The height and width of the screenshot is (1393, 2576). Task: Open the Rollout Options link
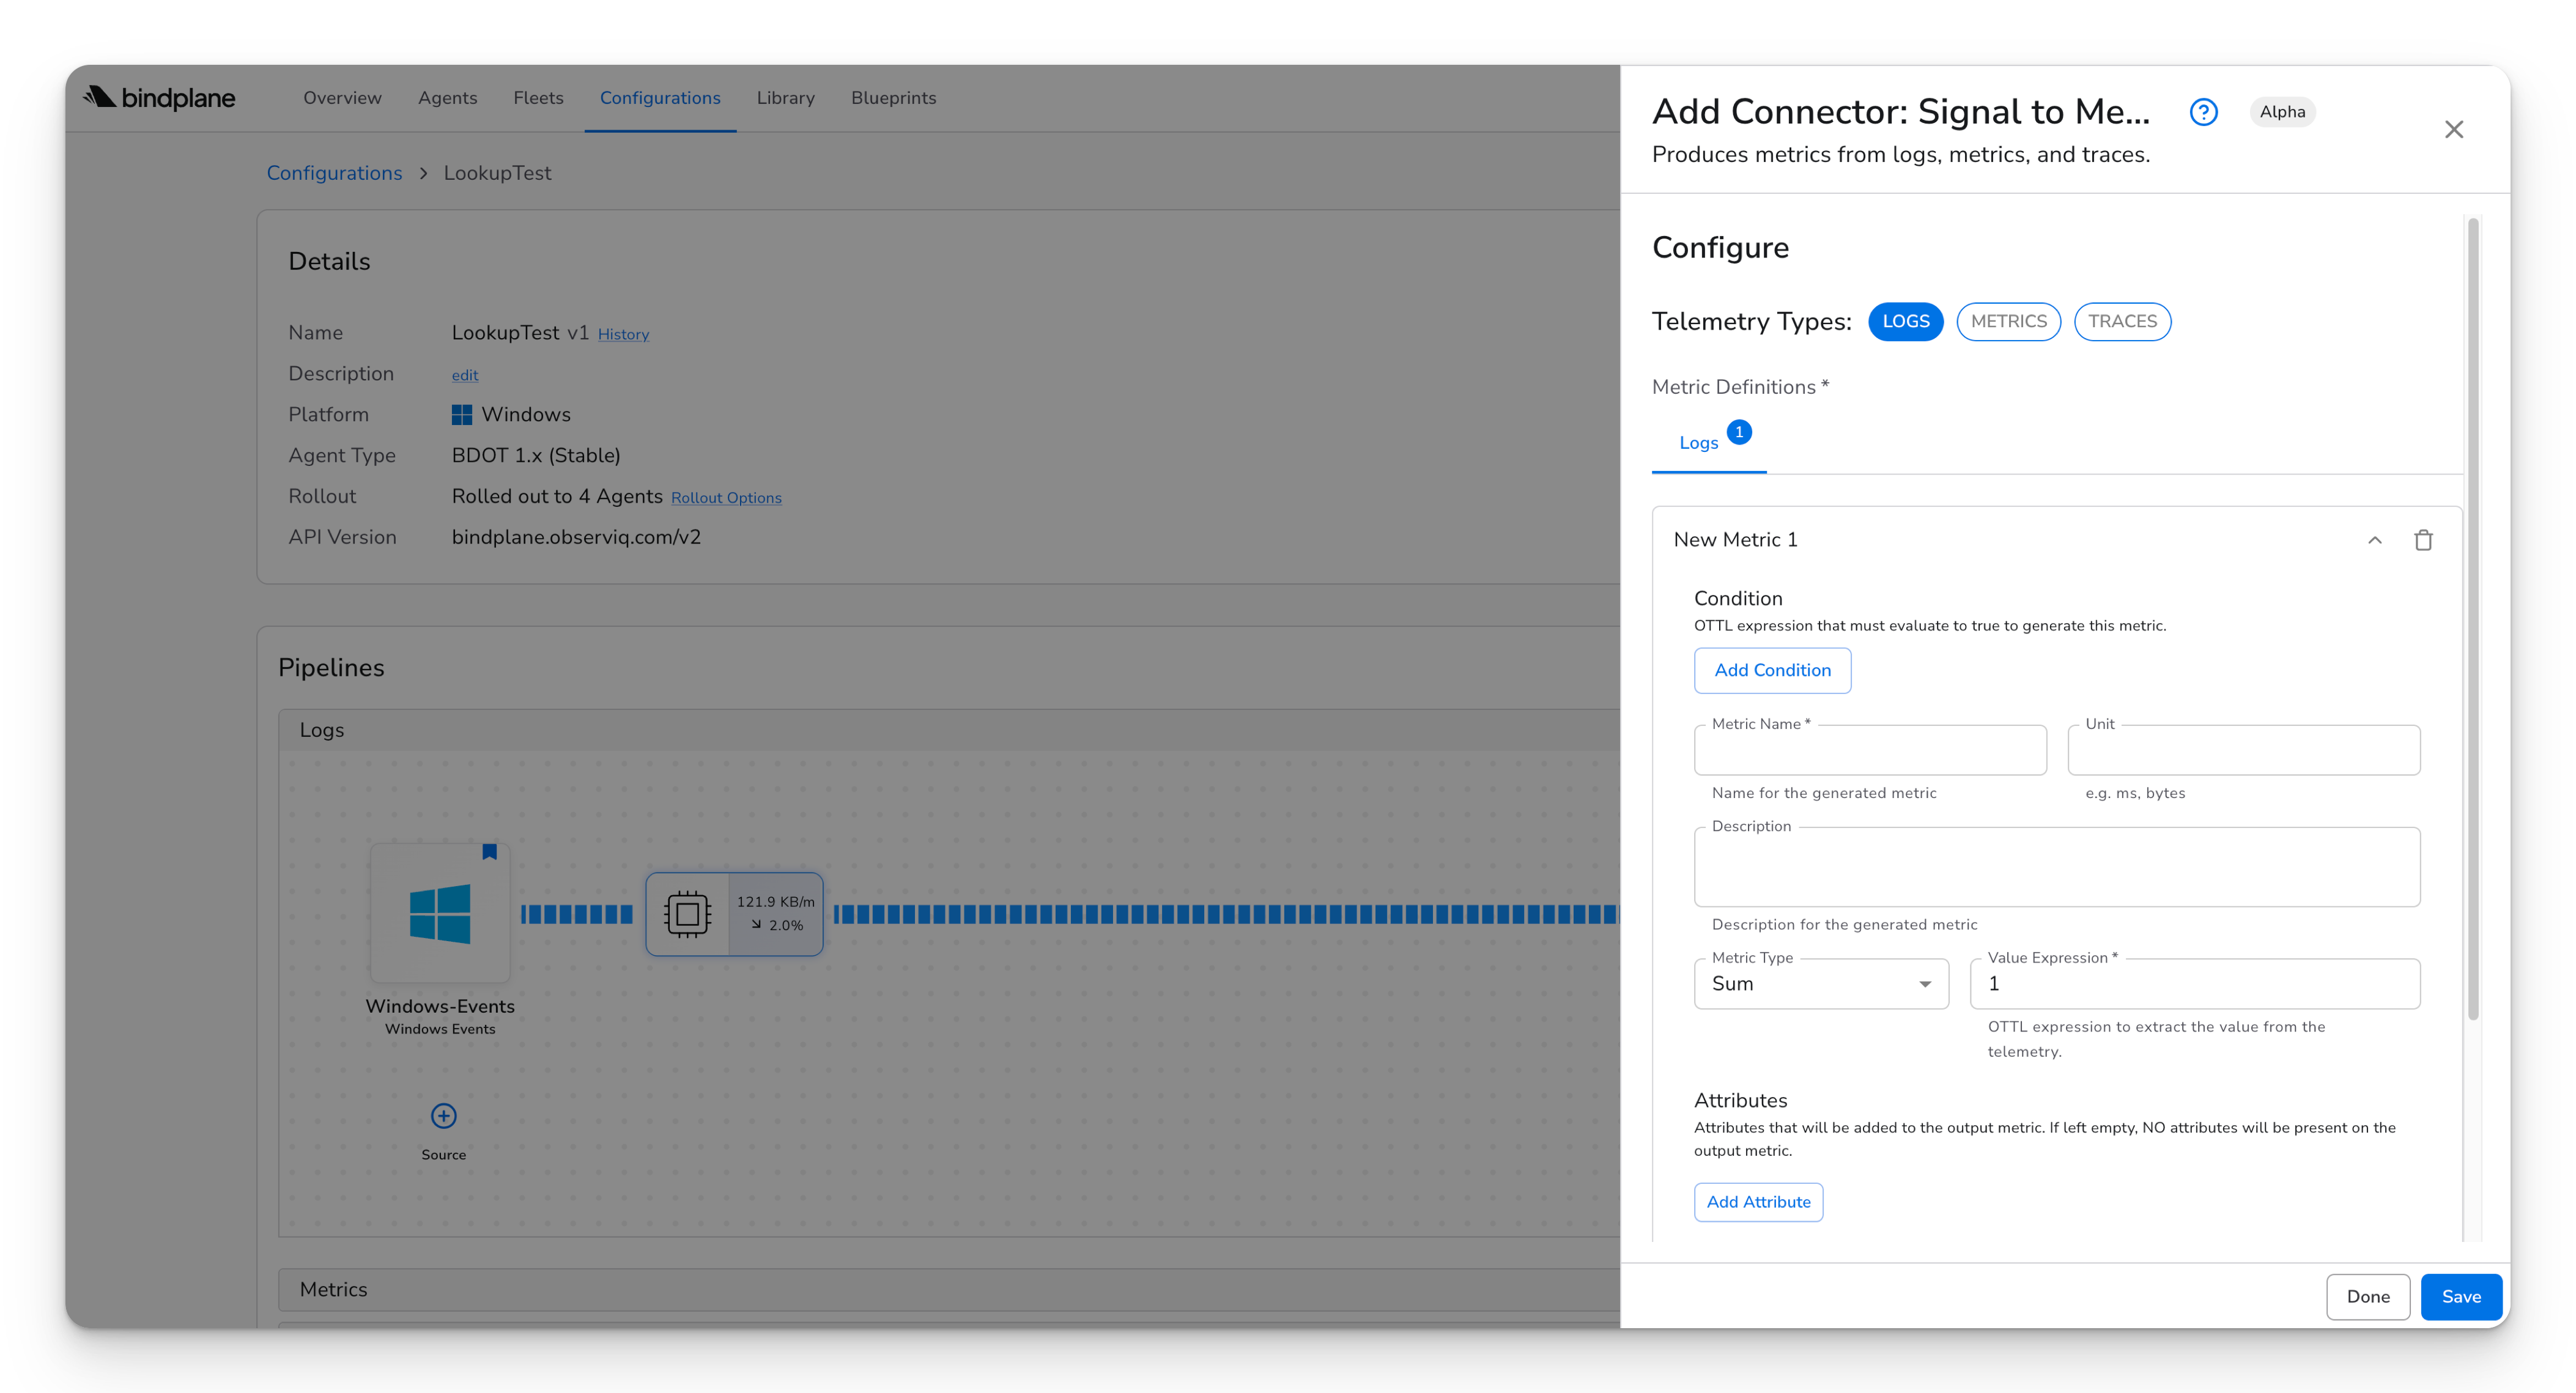click(x=726, y=498)
